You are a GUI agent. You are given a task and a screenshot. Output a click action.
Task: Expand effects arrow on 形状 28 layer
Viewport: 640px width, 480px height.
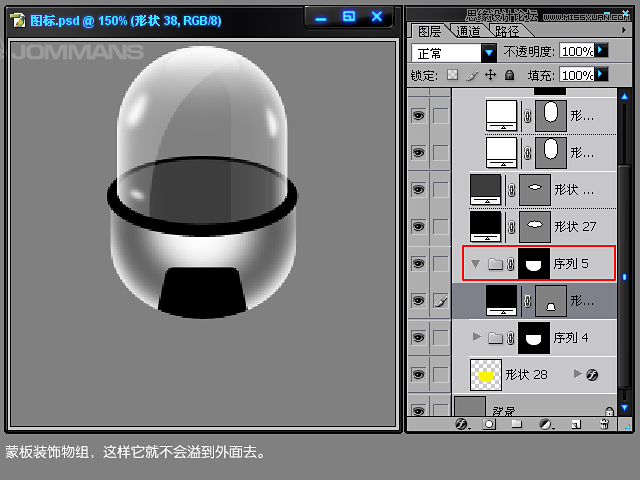pyautogui.click(x=577, y=373)
